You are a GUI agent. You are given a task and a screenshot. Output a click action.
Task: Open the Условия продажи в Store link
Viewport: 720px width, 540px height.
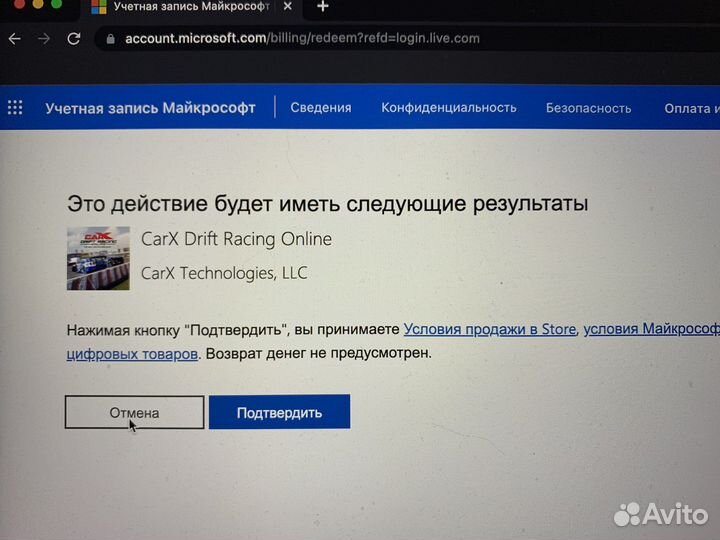point(489,329)
